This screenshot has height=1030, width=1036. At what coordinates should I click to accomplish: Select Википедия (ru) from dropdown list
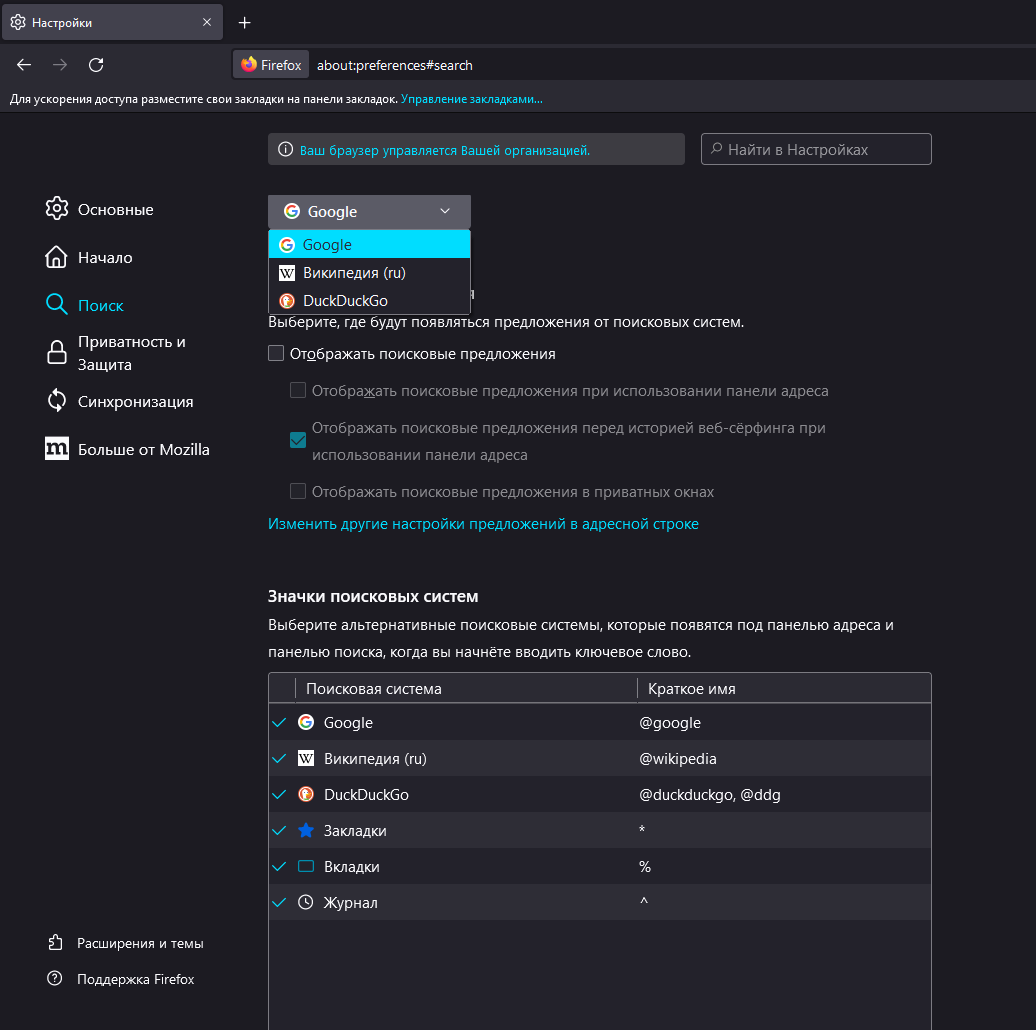click(x=354, y=272)
